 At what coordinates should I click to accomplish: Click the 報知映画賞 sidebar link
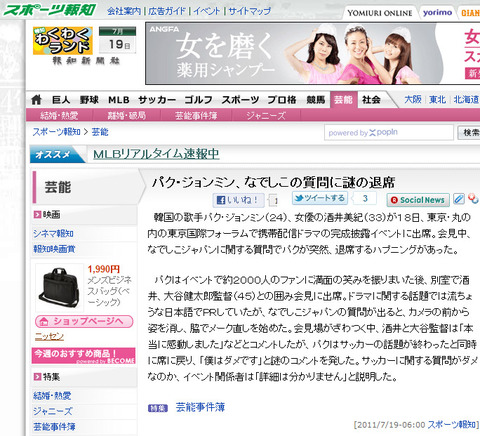tap(54, 249)
